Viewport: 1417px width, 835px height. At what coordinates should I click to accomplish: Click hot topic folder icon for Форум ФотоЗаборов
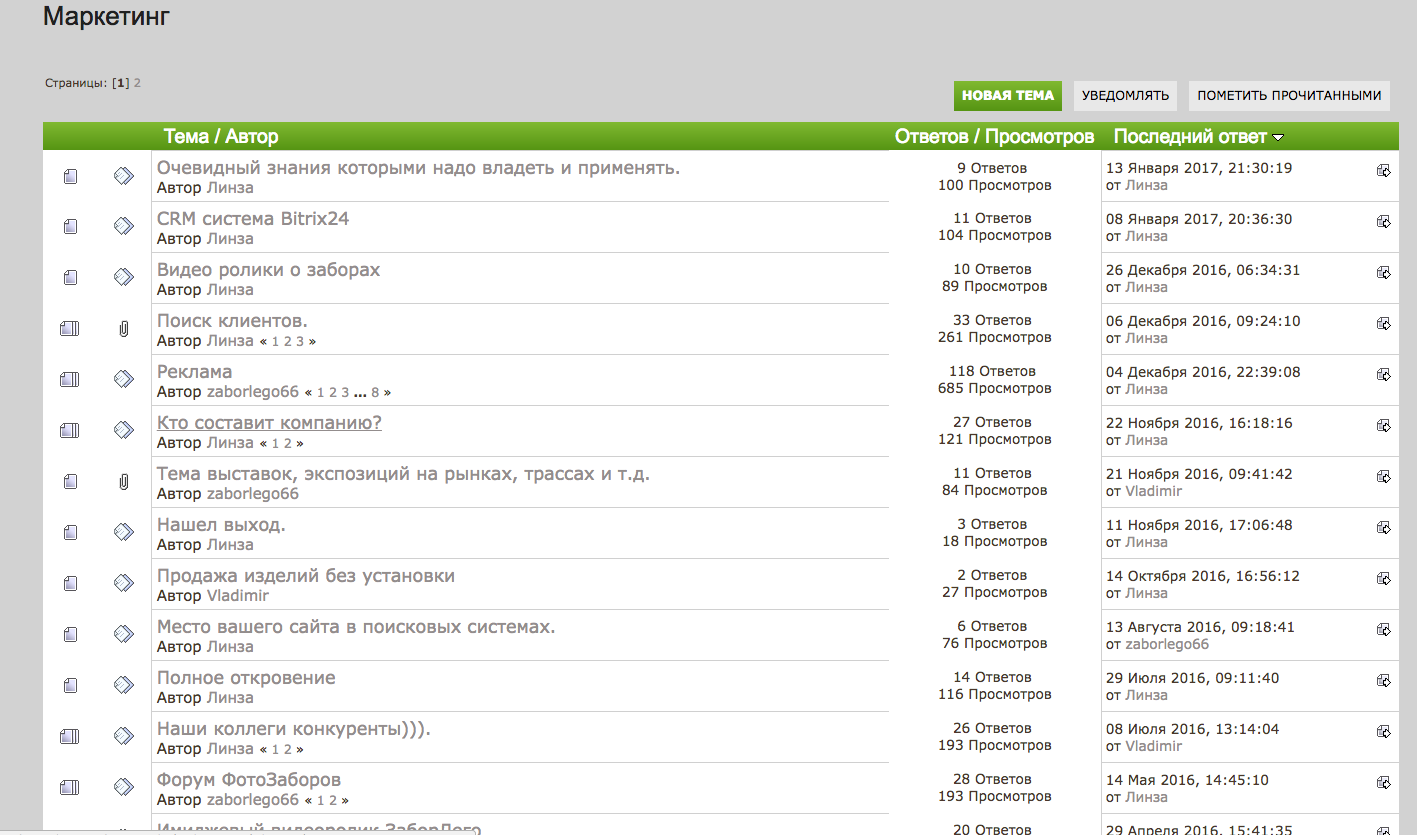point(69,788)
